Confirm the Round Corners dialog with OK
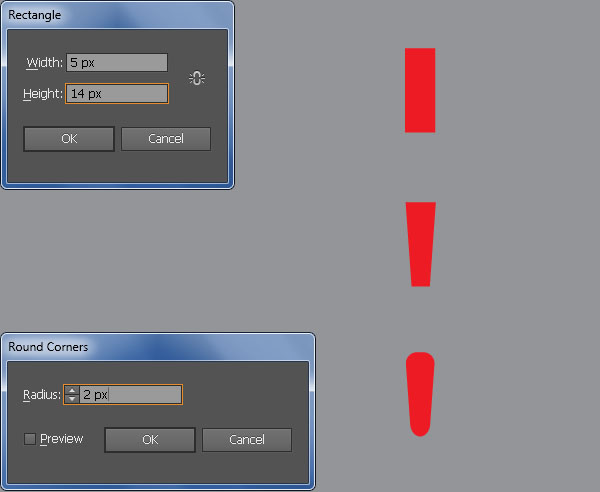 (x=150, y=440)
